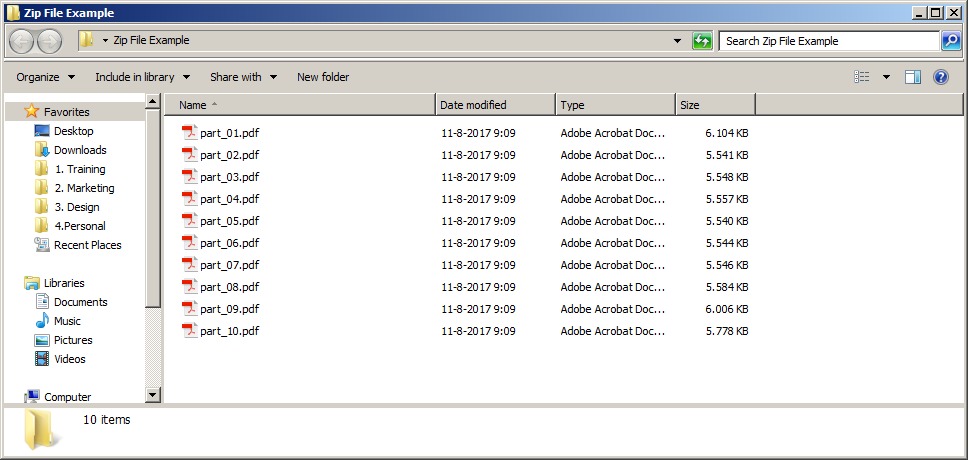The image size is (968, 460).
Task: Click the PDF icon of part_08.pdf
Action: [x=190, y=286]
